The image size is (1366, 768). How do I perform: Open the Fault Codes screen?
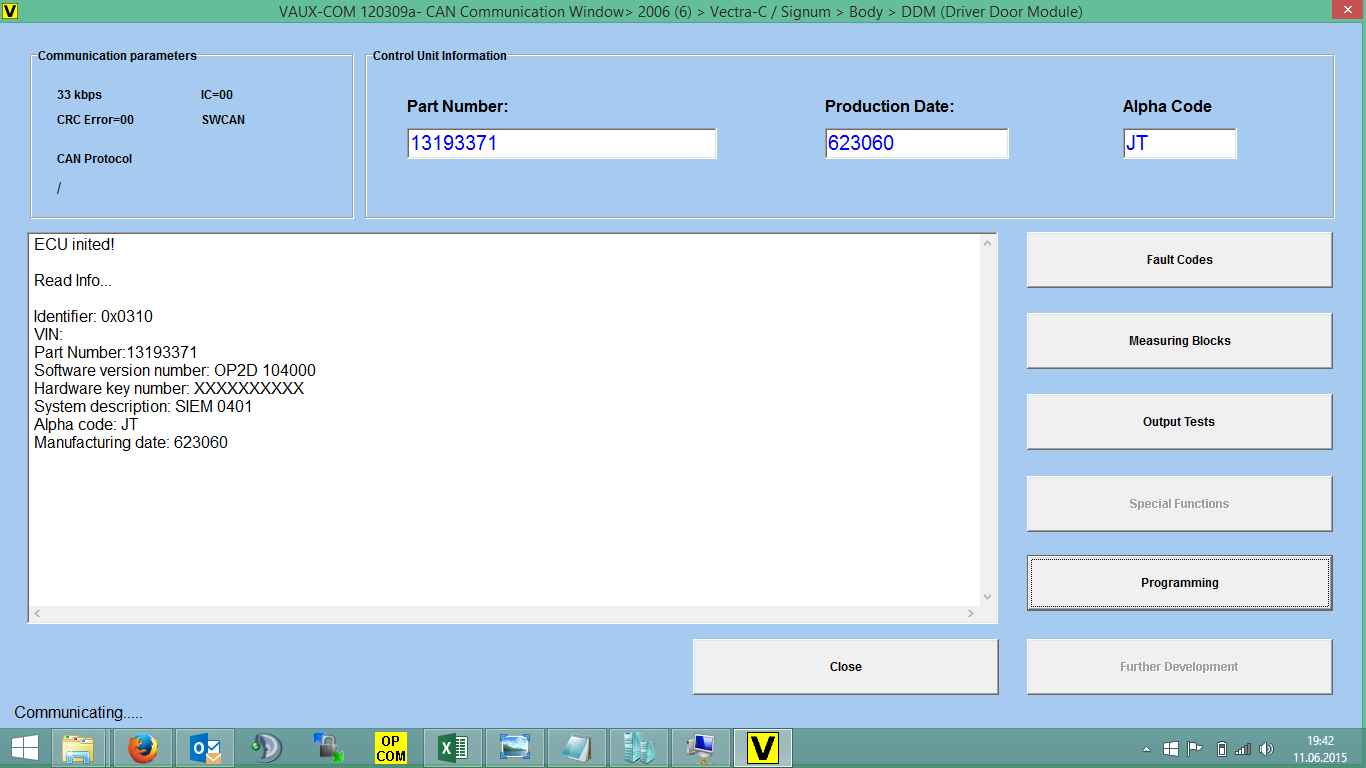pos(1179,260)
